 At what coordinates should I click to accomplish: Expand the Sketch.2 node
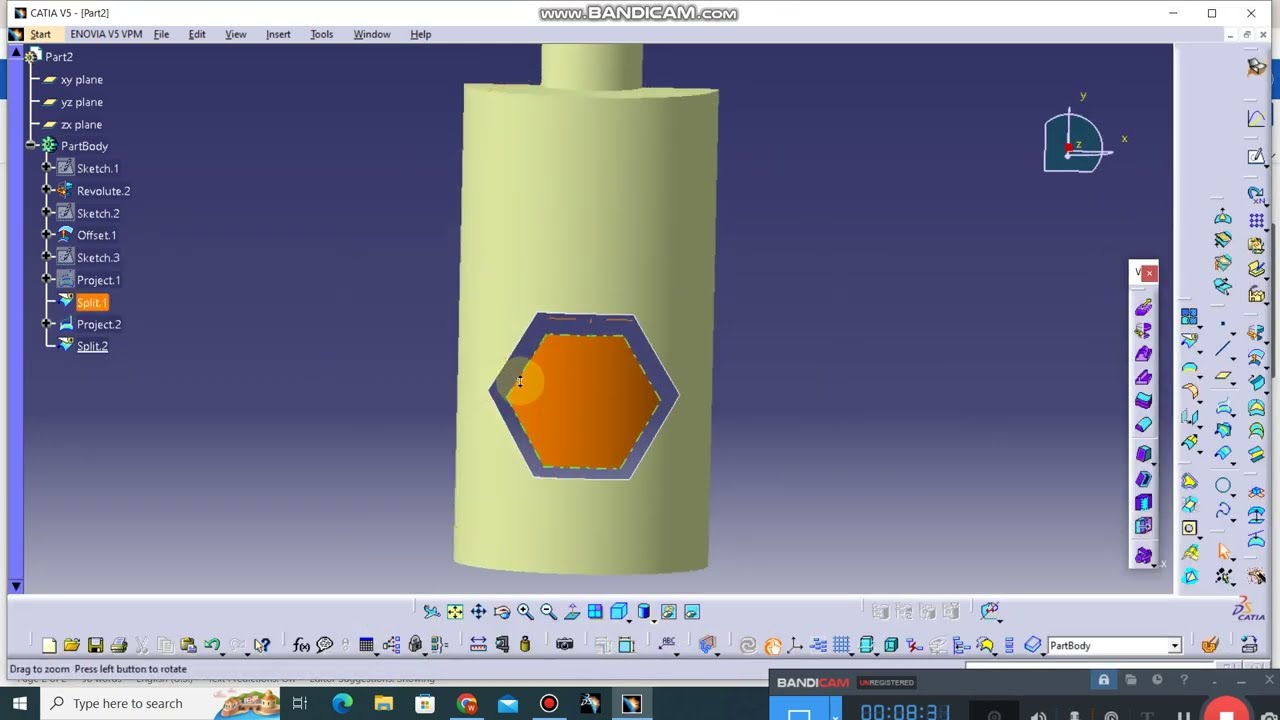click(x=47, y=213)
